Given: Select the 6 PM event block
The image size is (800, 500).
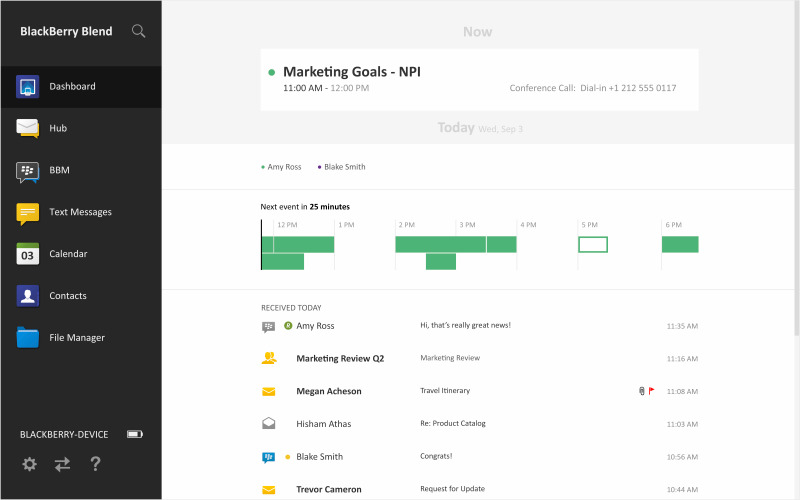Looking at the screenshot, I should (x=680, y=244).
